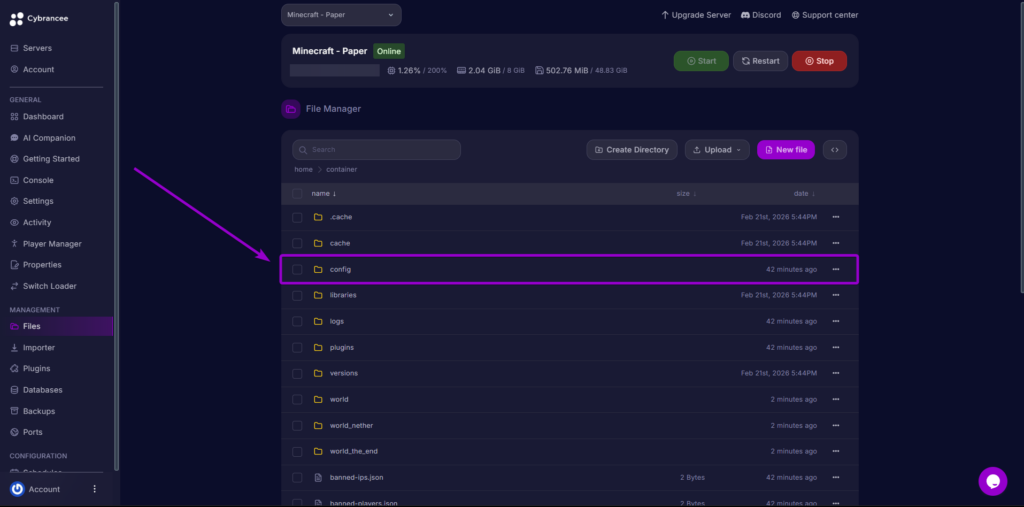1024x507 pixels.
Task: Check the plugins folder checkbox
Action: 297,348
